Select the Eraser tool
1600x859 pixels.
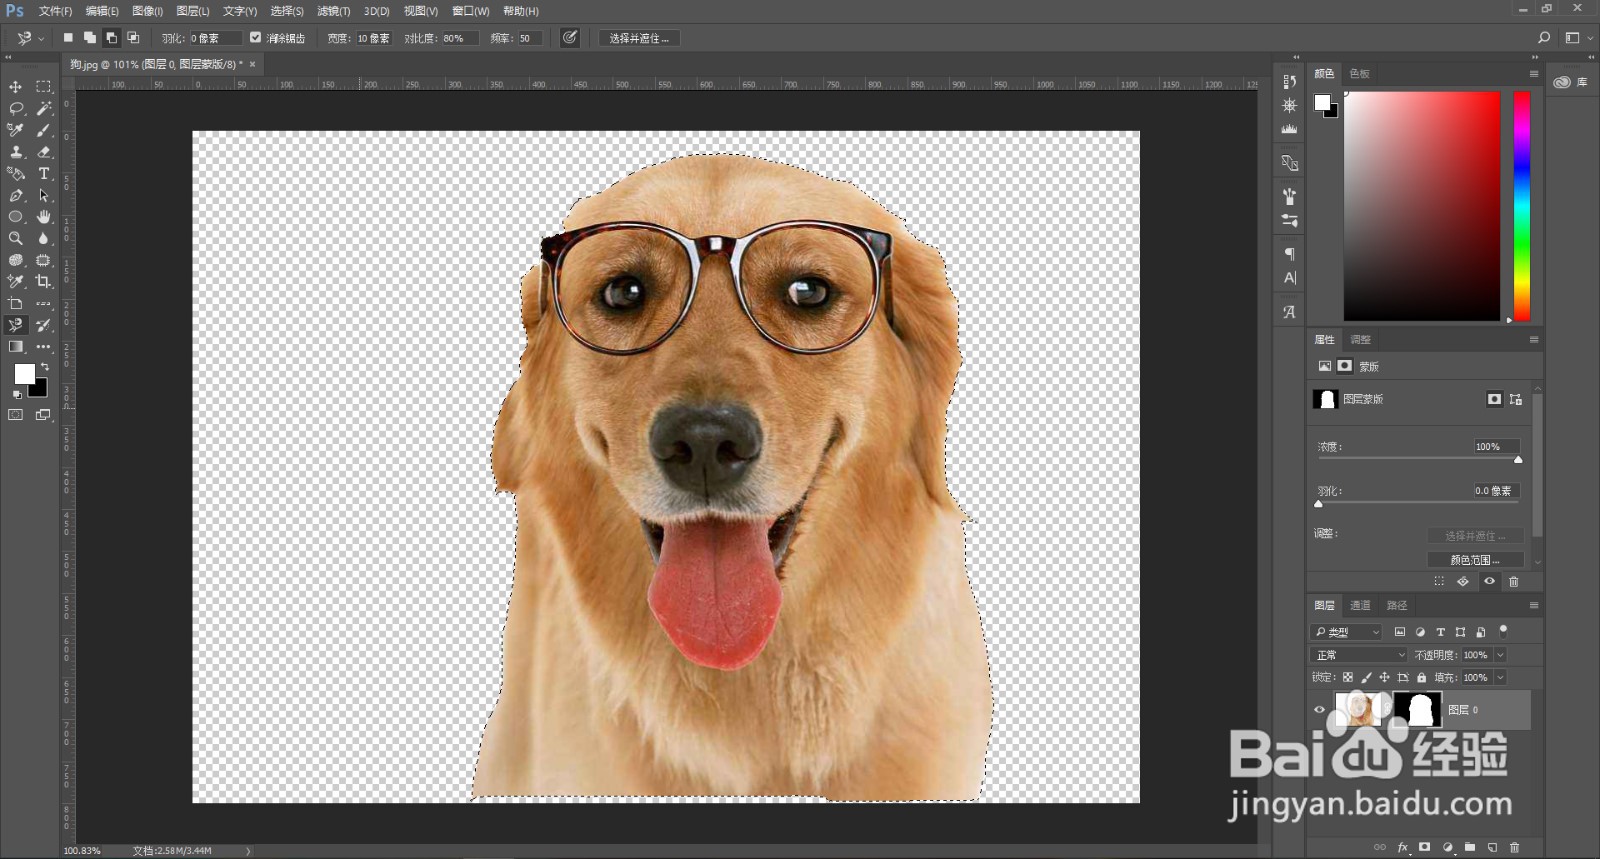tap(43, 152)
